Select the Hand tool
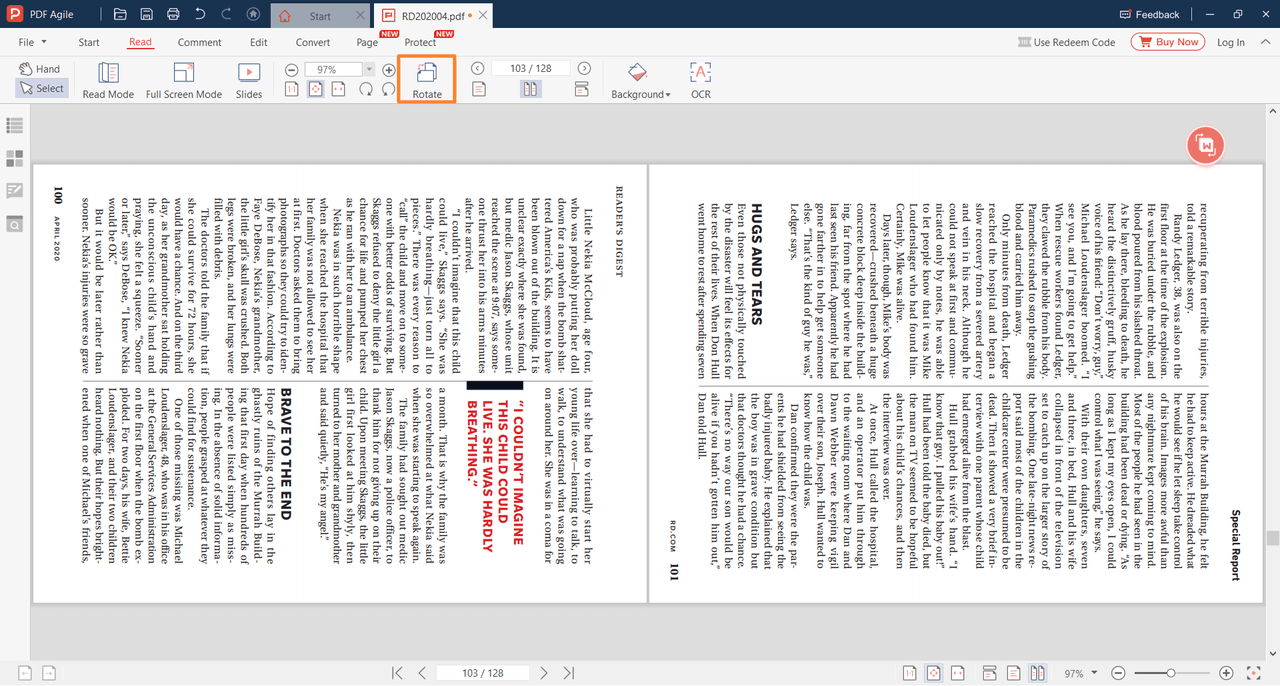The width and height of the screenshot is (1280, 686). [40, 67]
